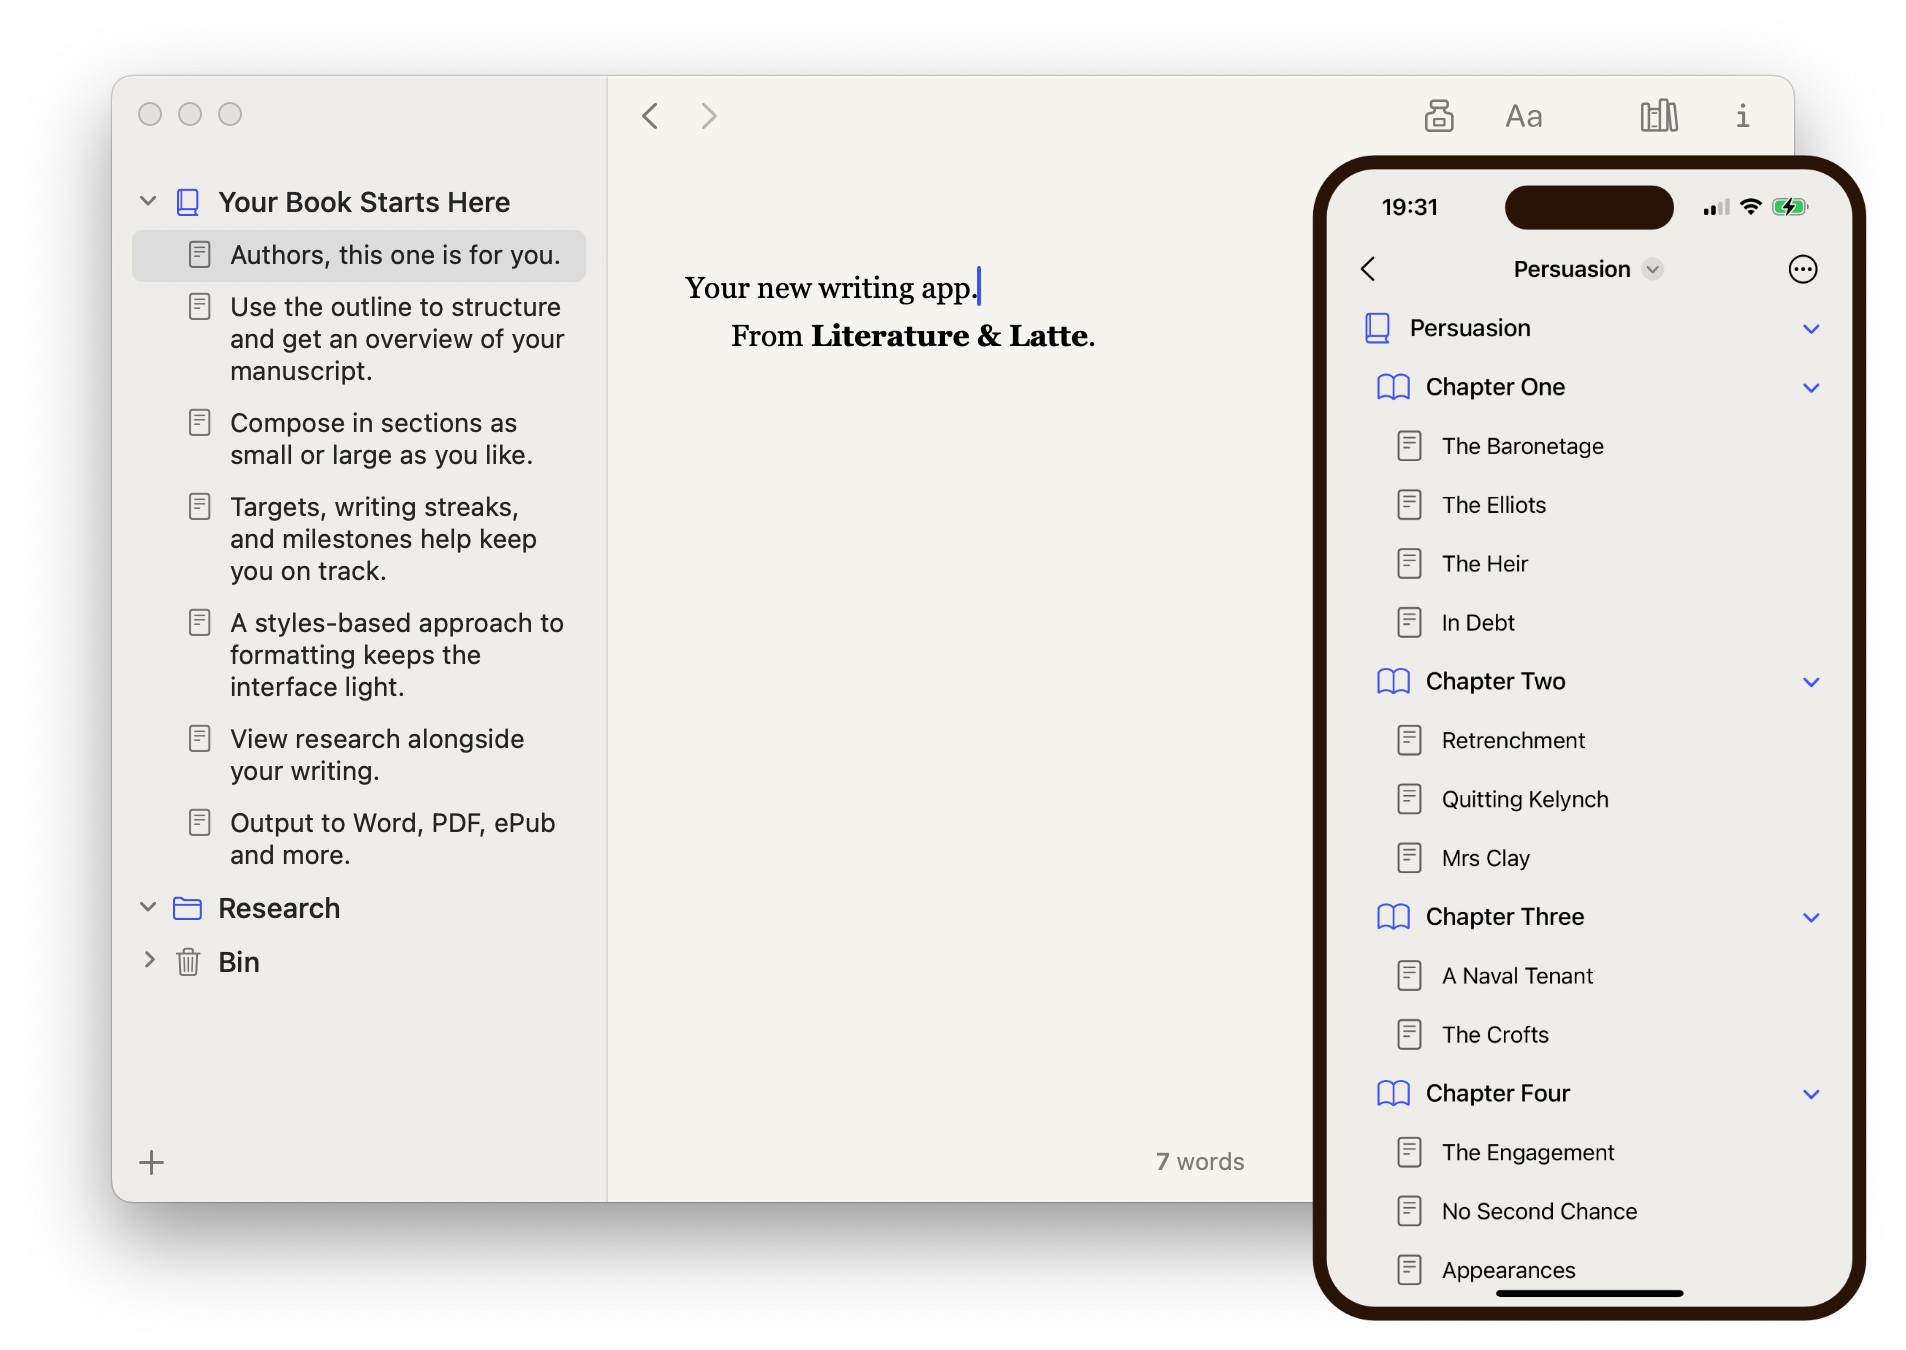
Task: Open the Aa text formatting options
Action: click(1523, 117)
